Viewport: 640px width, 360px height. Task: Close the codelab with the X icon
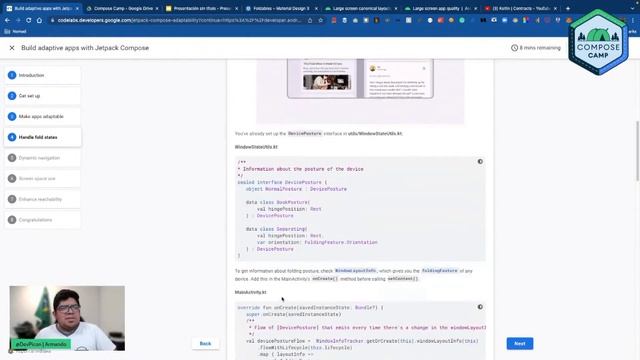[x=12, y=48]
